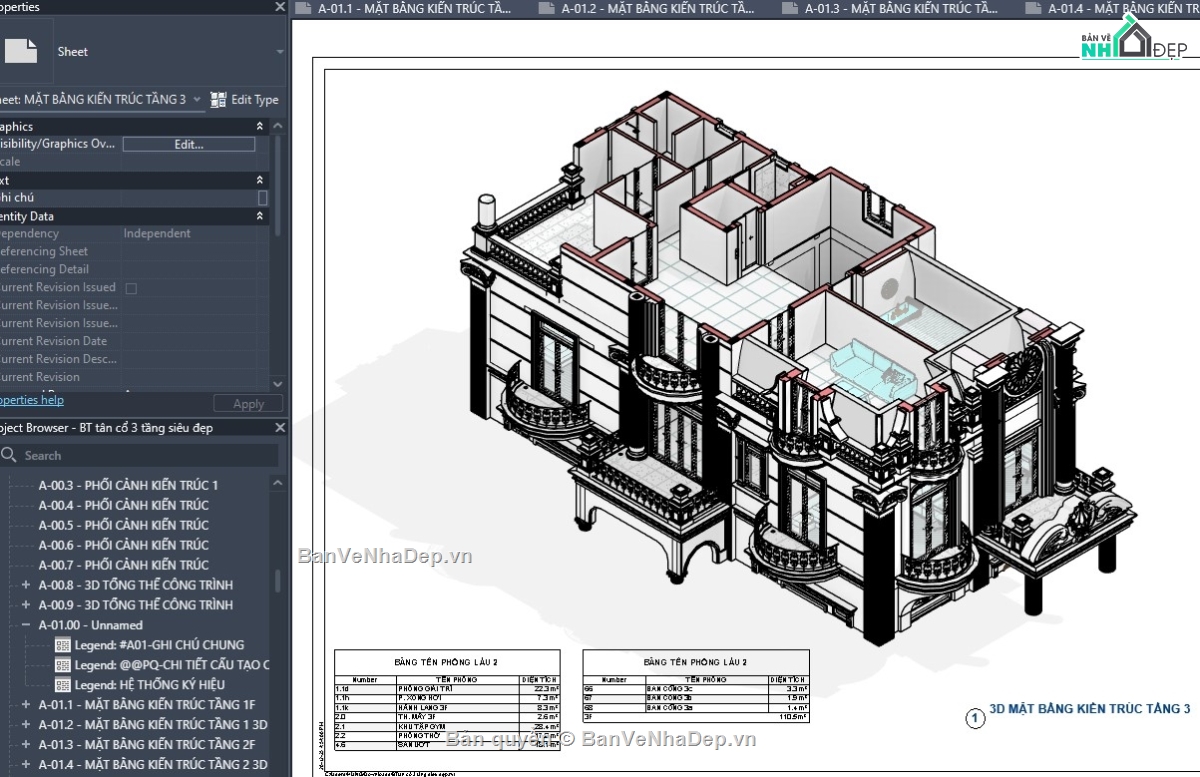
Task: Close the Project Browser panel
Action: [x=279, y=428]
